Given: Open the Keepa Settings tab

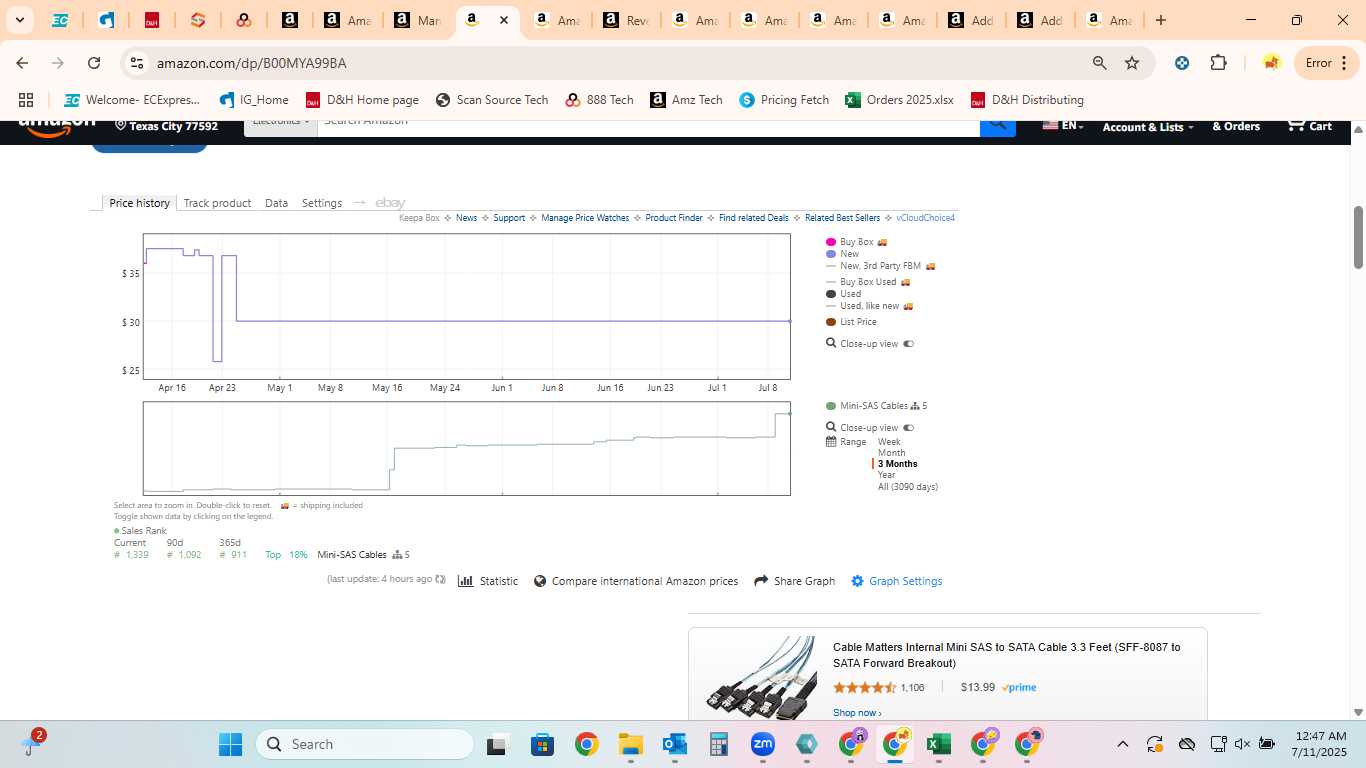Looking at the screenshot, I should [x=322, y=203].
